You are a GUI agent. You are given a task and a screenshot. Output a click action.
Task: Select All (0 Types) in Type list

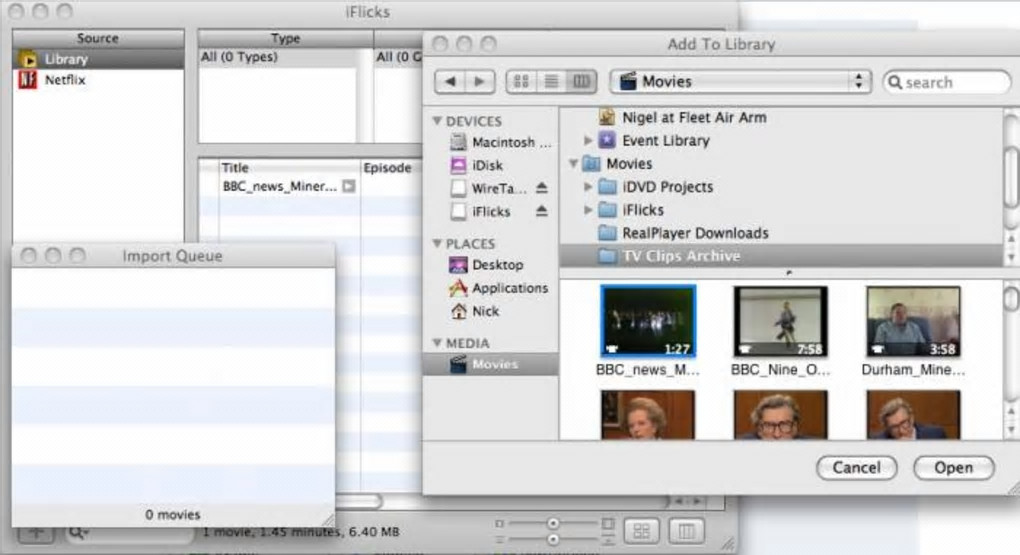pos(278,57)
